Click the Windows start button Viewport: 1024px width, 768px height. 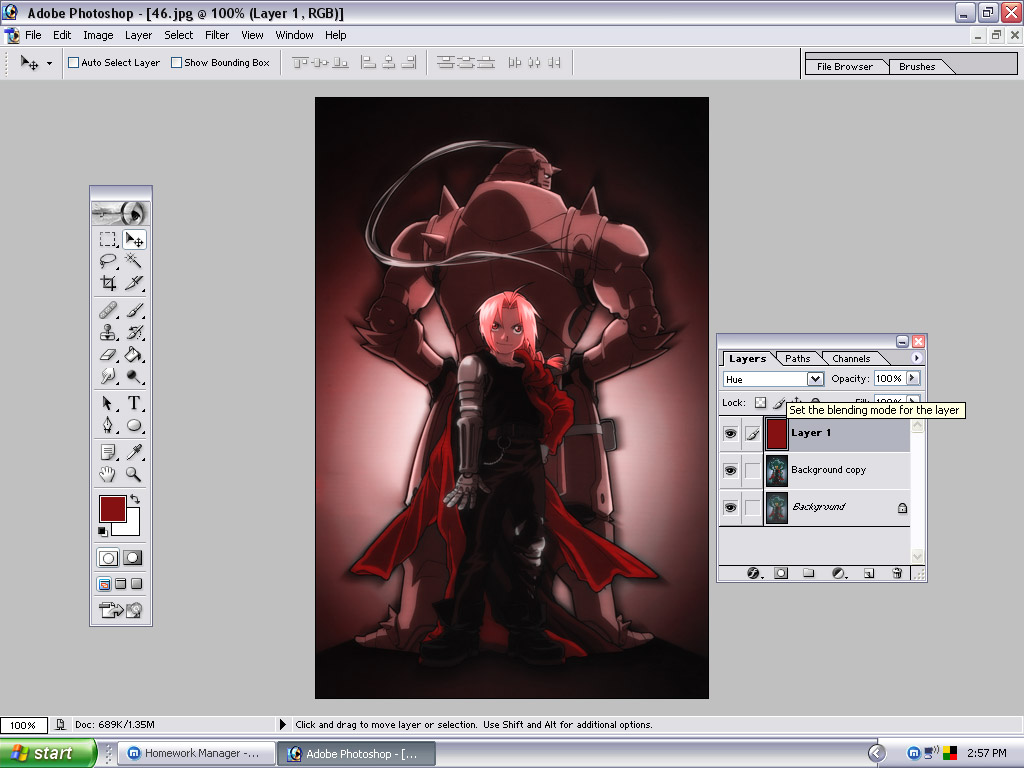[48, 753]
